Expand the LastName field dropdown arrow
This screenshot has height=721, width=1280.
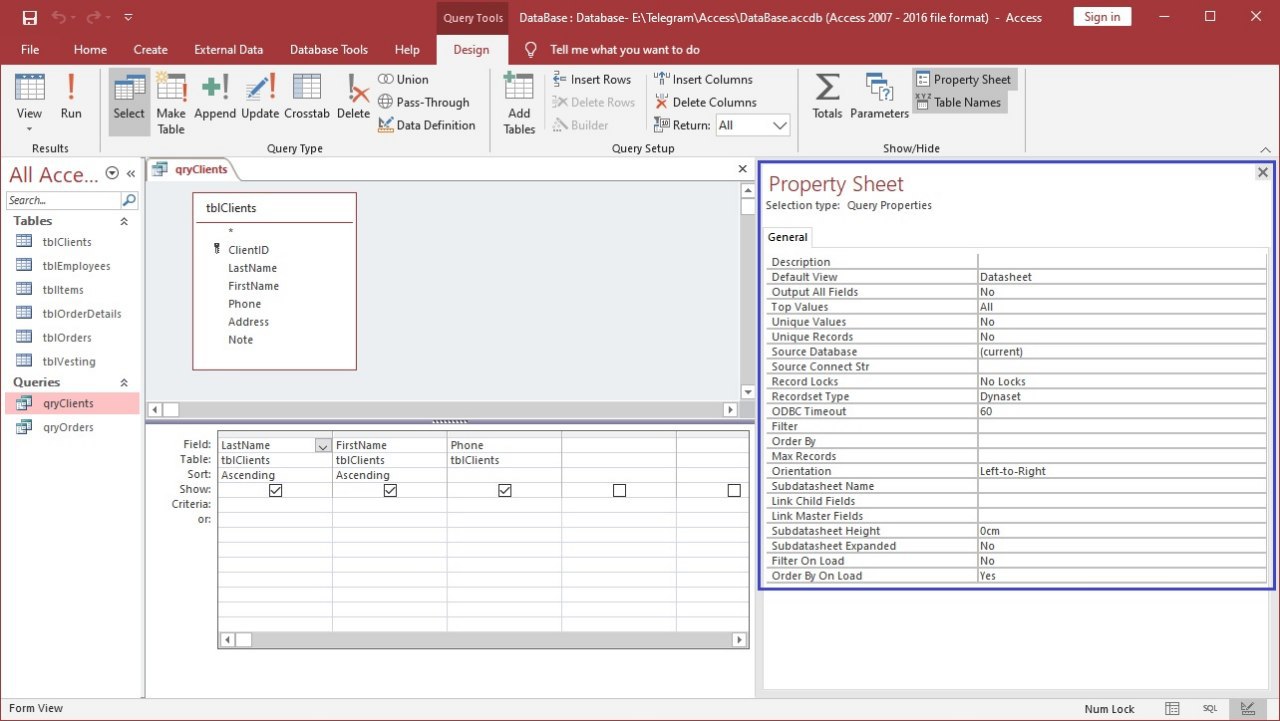coord(322,446)
